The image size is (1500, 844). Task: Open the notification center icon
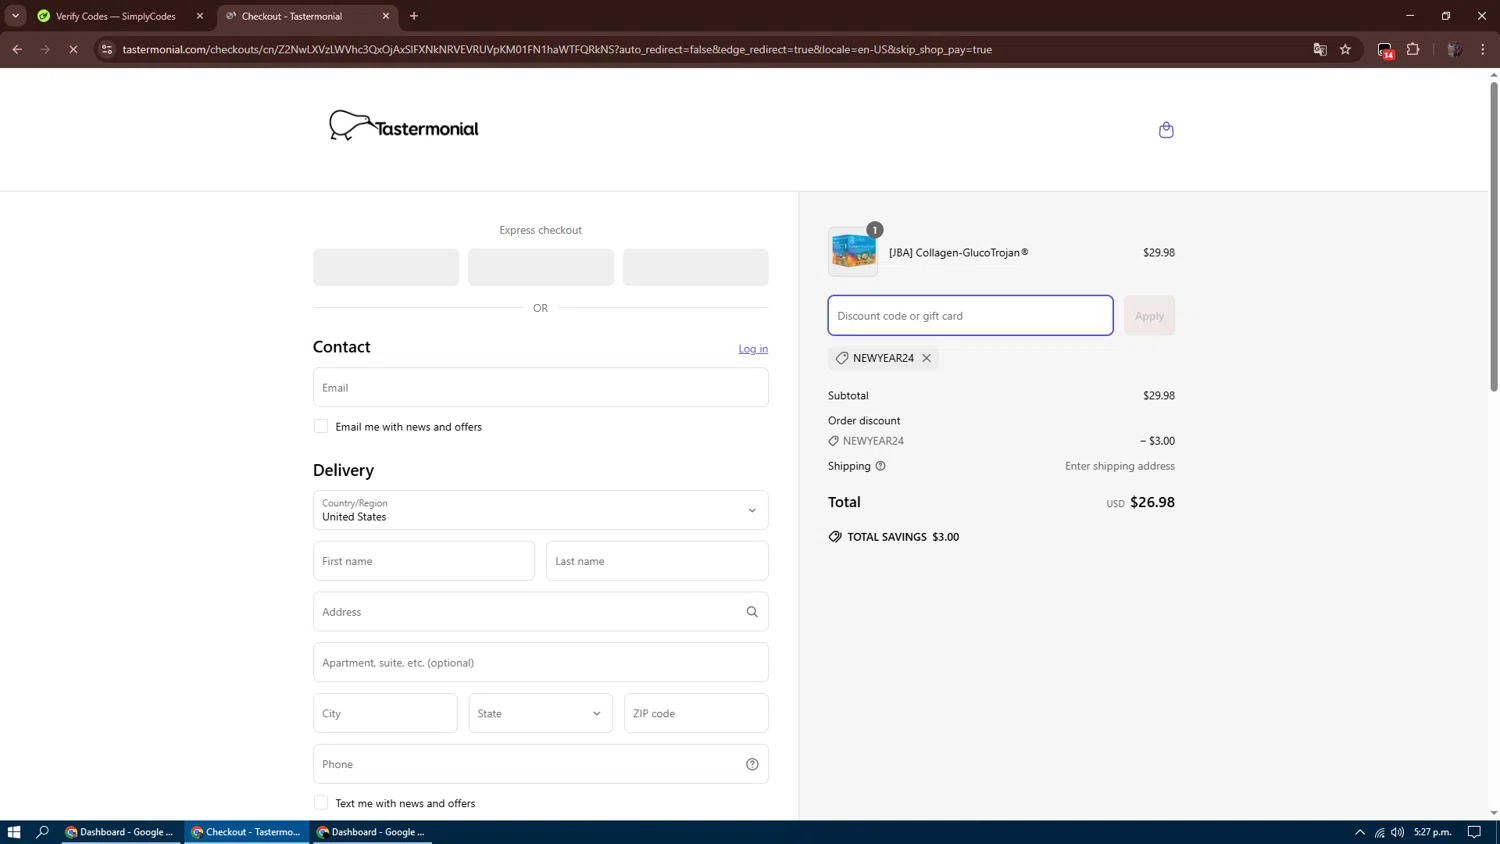click(x=1474, y=832)
